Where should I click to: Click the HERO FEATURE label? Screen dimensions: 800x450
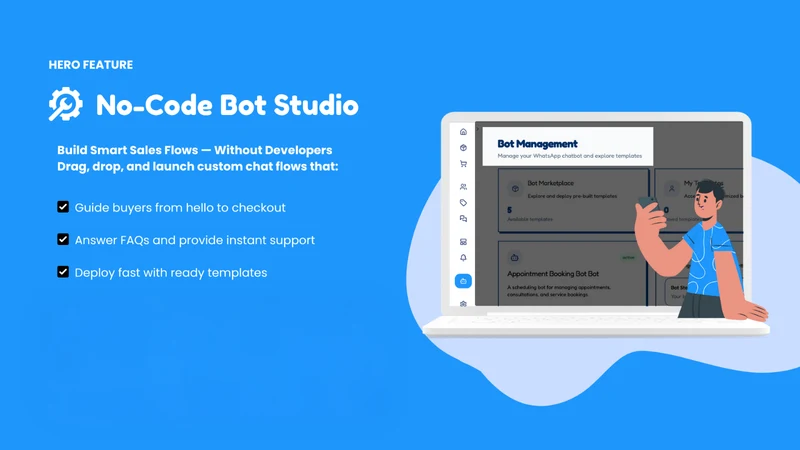91,65
